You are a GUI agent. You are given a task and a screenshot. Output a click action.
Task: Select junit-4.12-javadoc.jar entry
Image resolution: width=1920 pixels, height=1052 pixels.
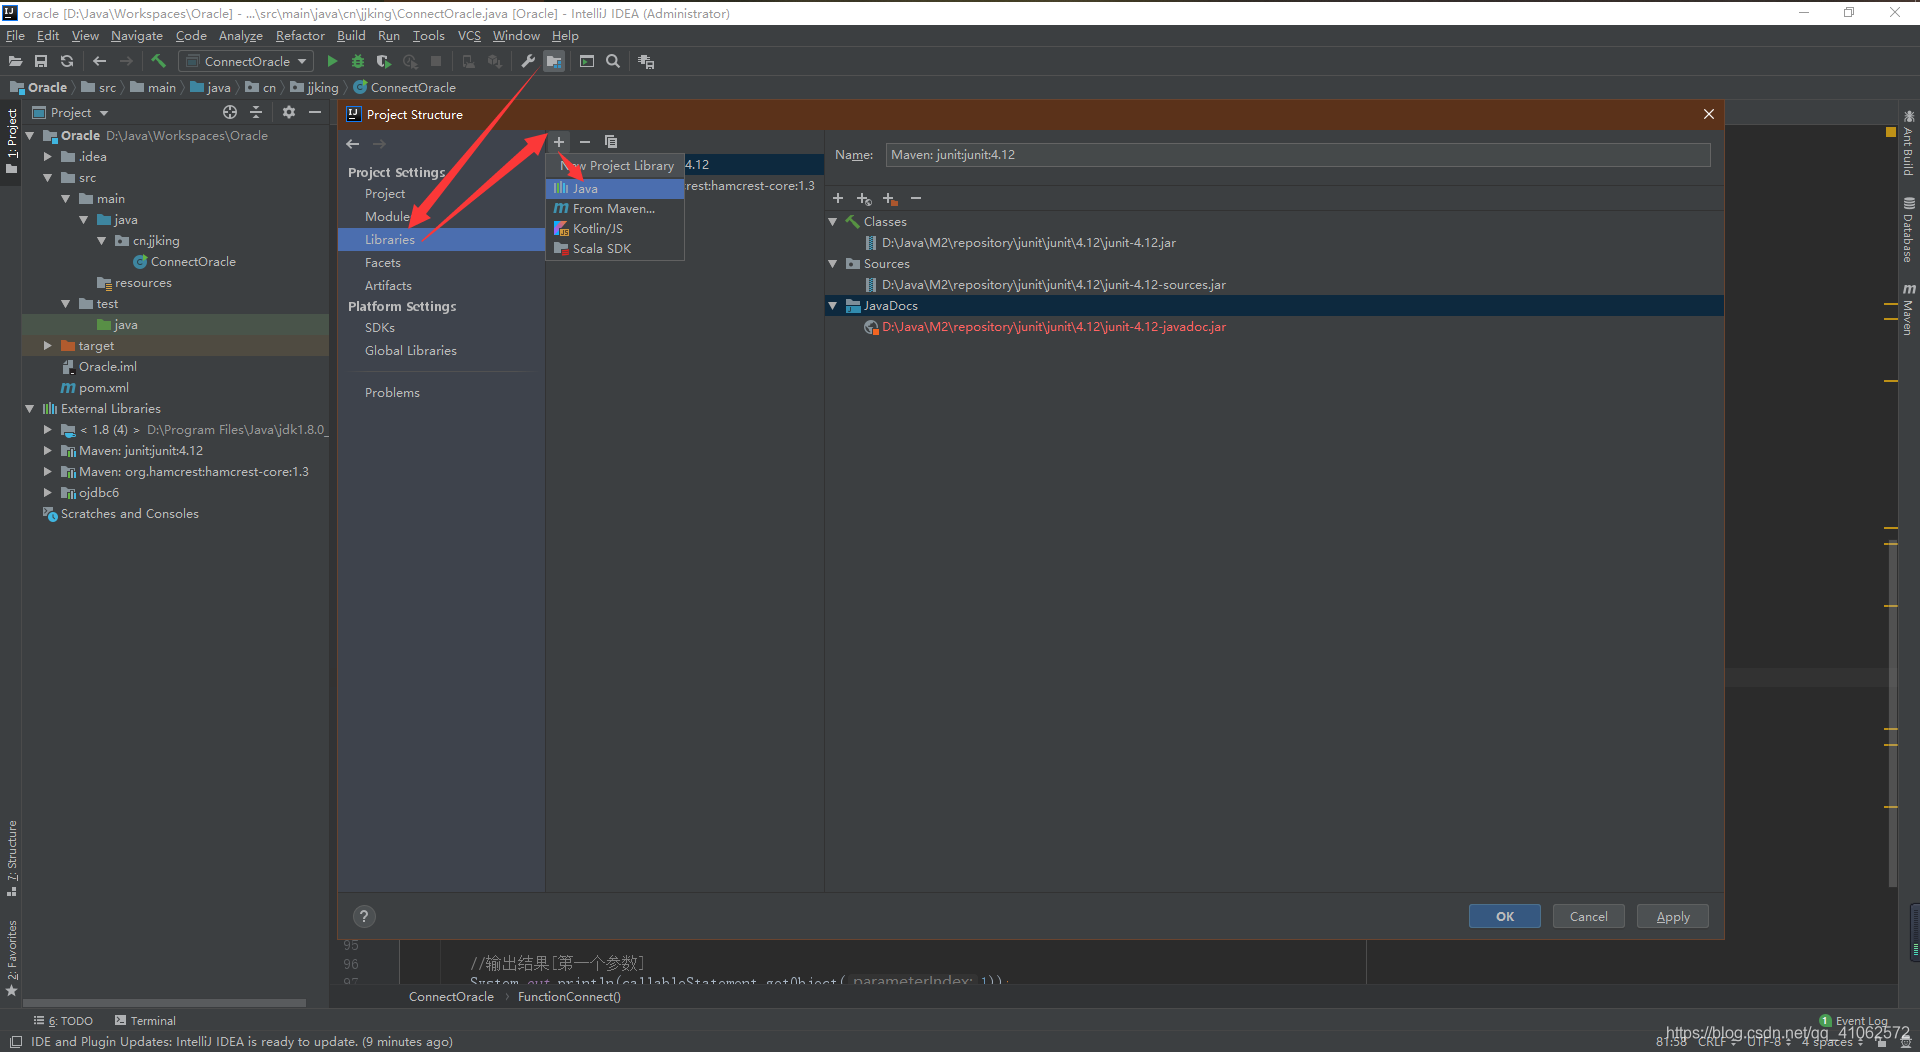(1054, 327)
